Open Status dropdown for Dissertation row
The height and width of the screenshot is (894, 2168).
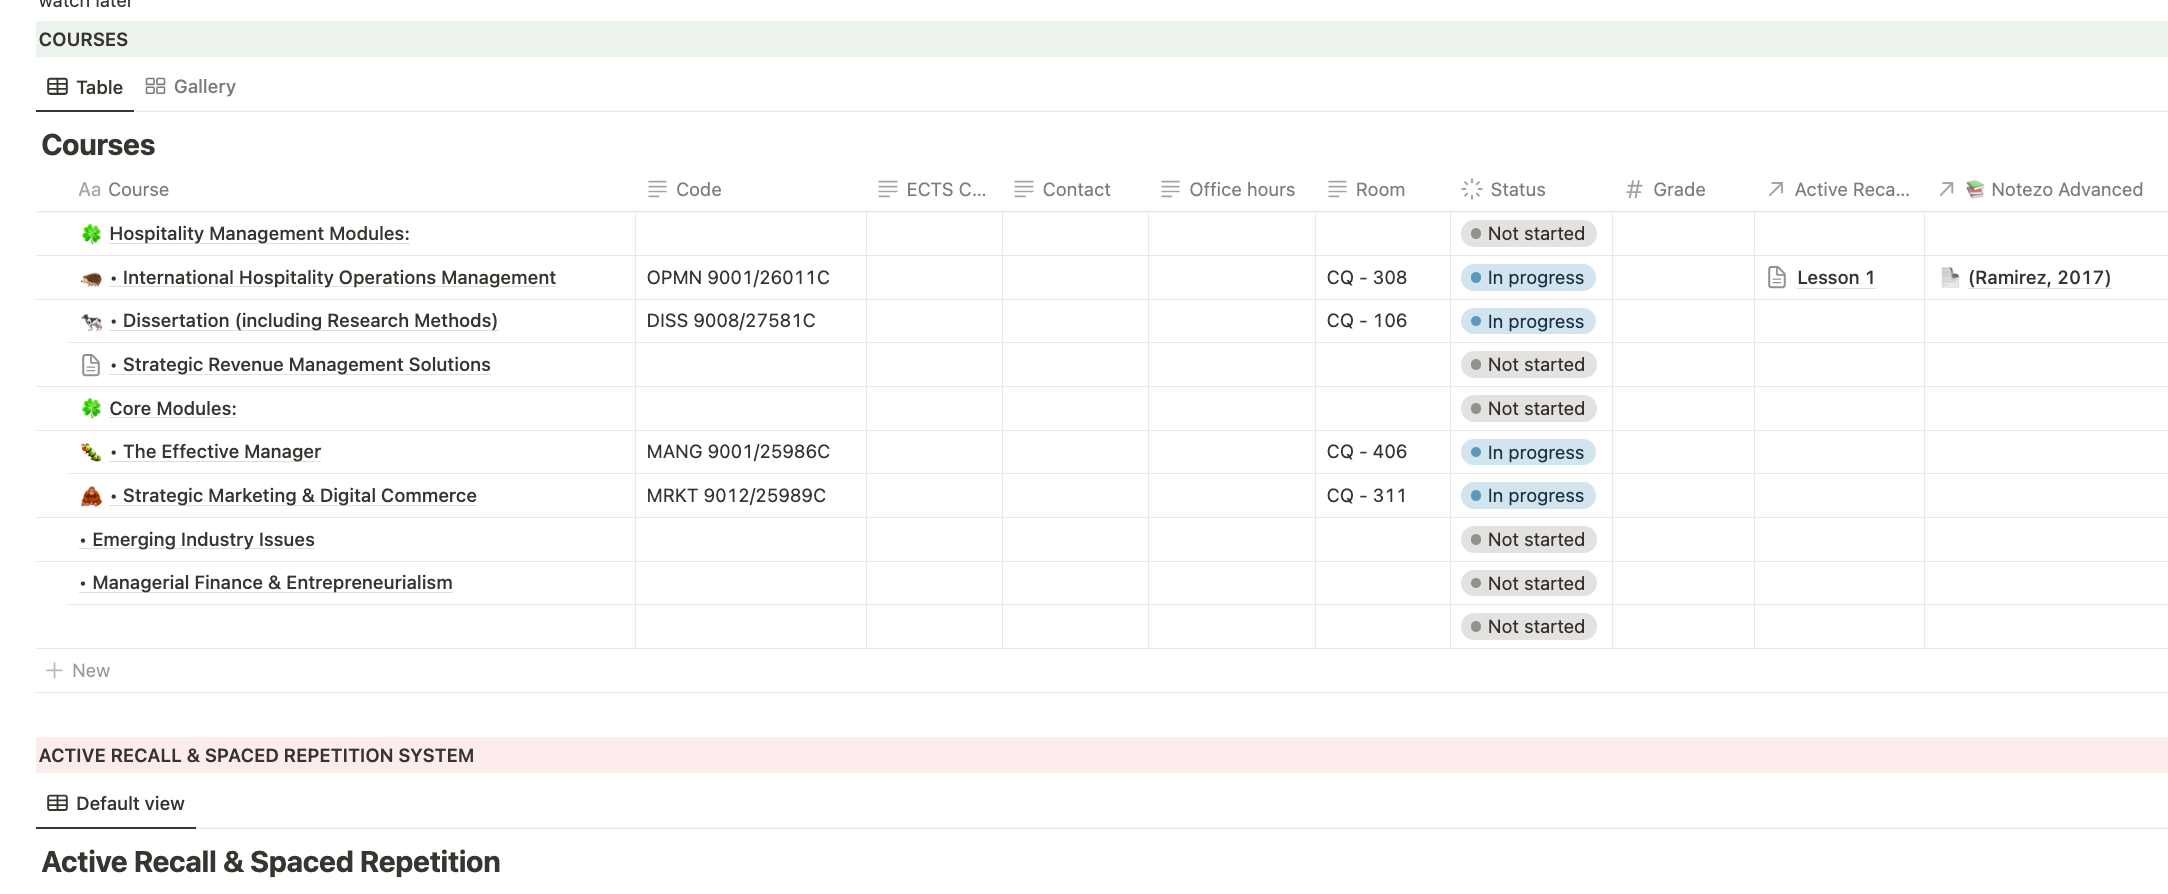tap(1528, 321)
